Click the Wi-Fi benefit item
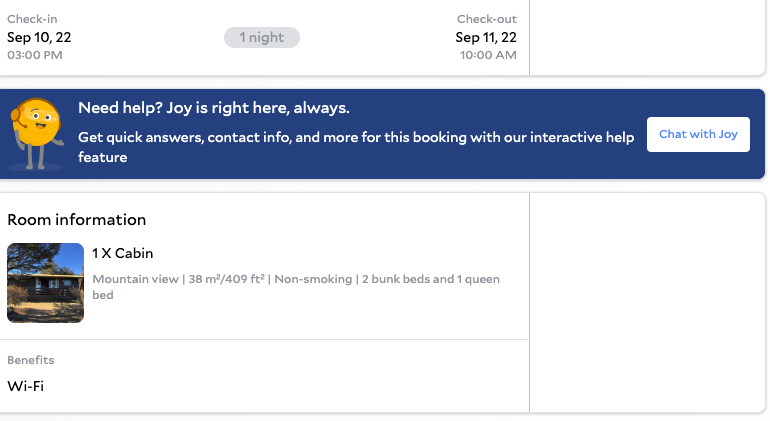Image resolution: width=770 pixels, height=421 pixels. coord(26,386)
